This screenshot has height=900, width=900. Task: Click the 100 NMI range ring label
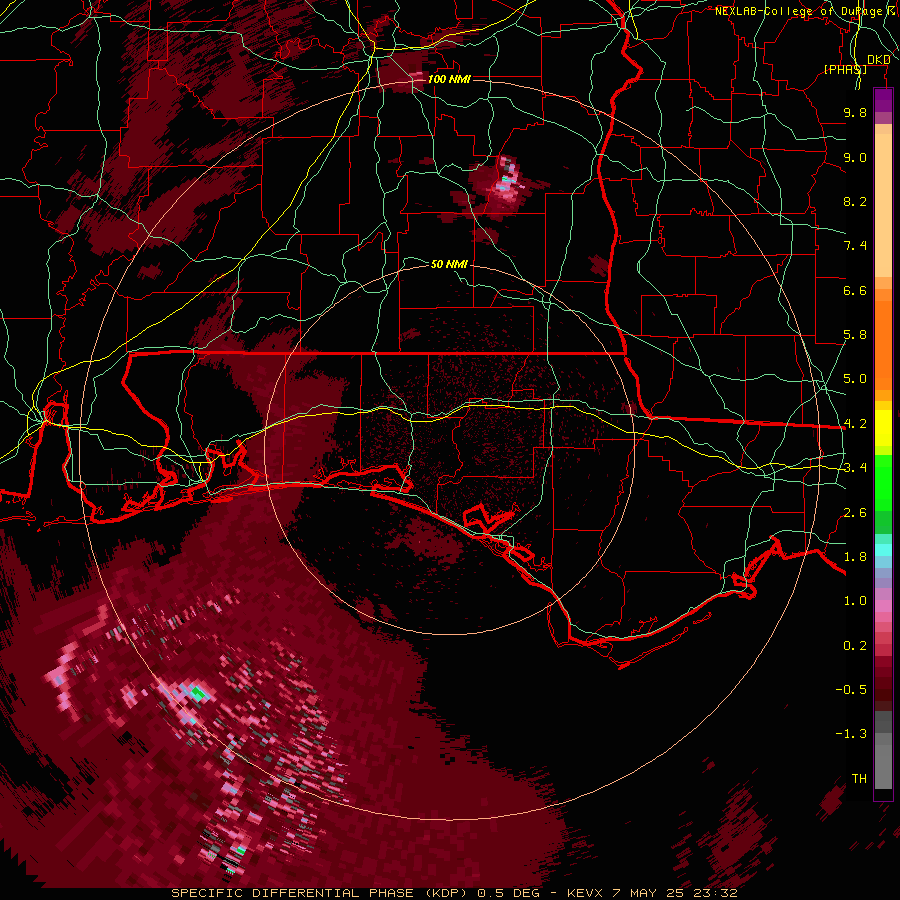pos(449,79)
